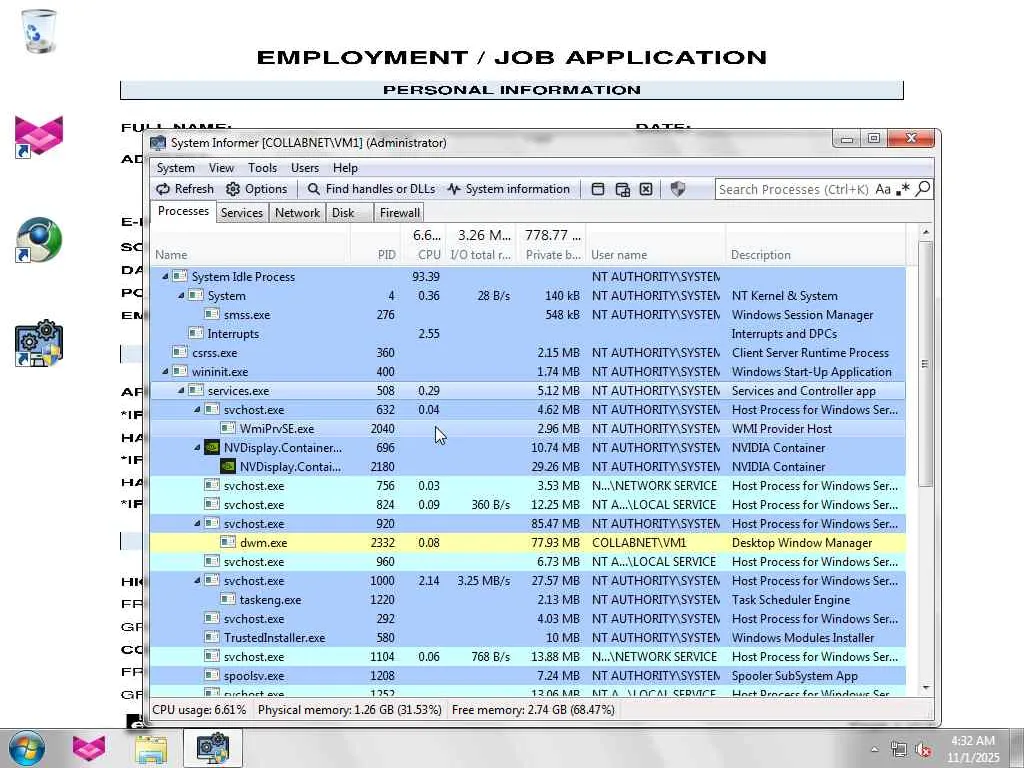Open the Help menu
The image size is (1024, 768).
tap(345, 168)
